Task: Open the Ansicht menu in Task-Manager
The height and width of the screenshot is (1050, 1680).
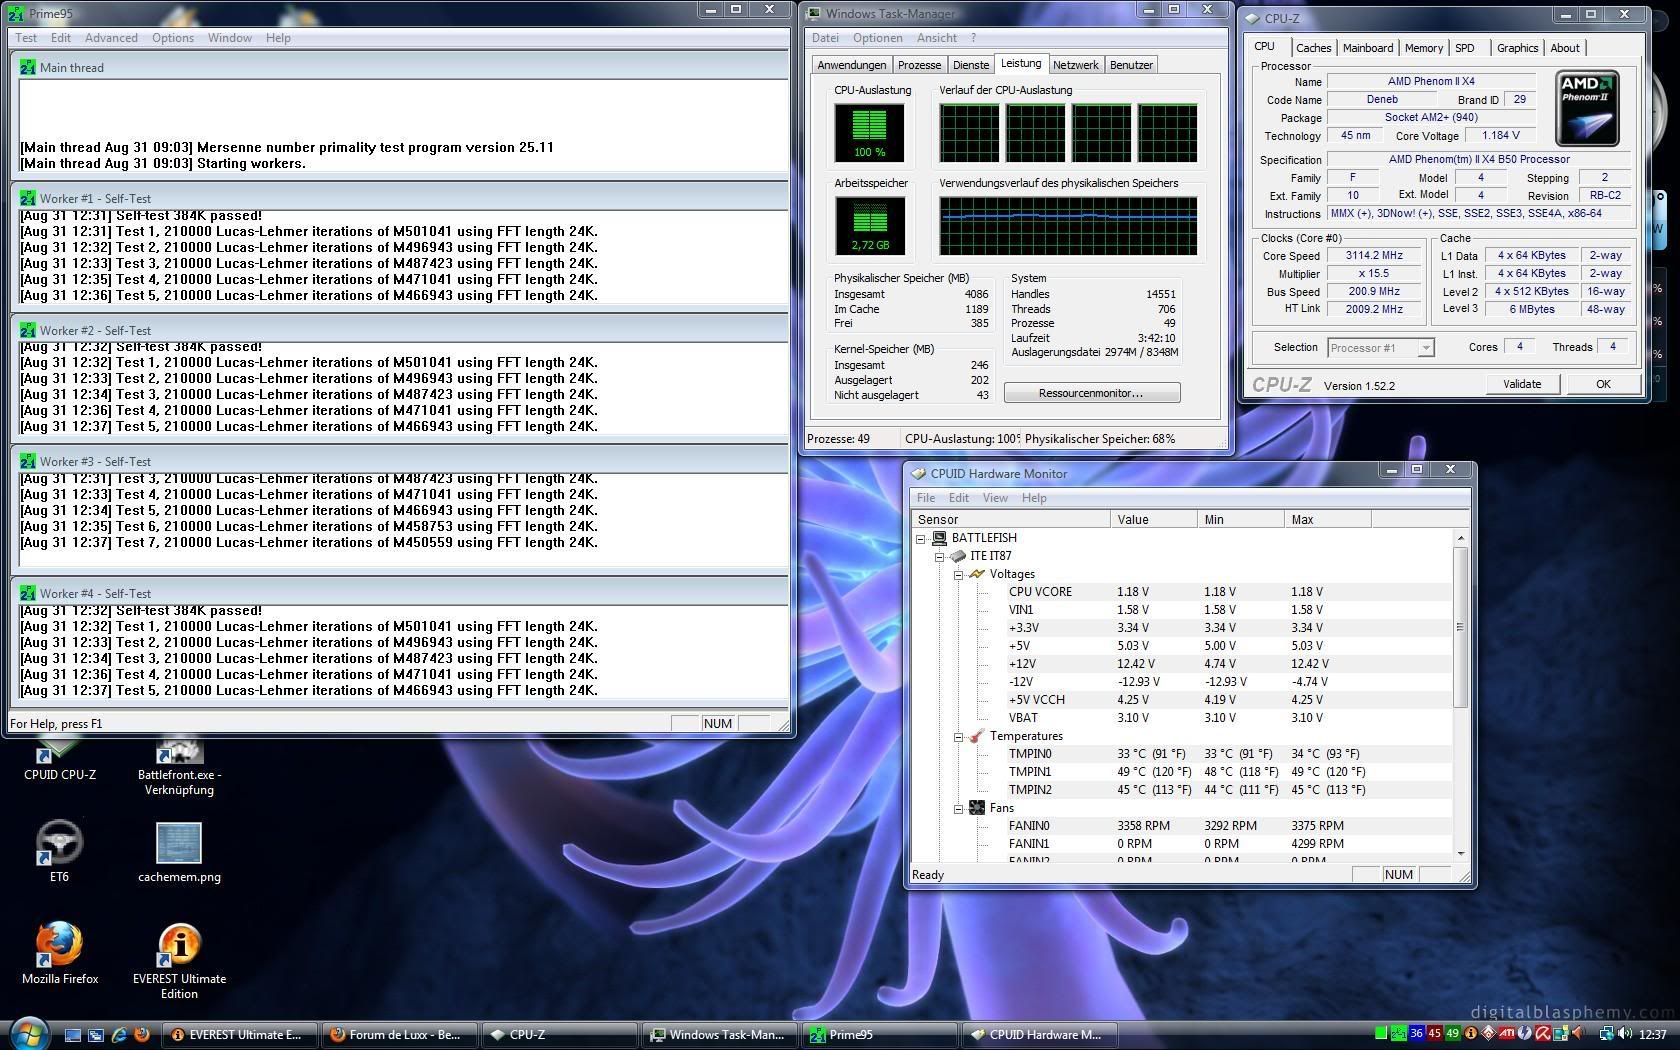Action: 937,38
